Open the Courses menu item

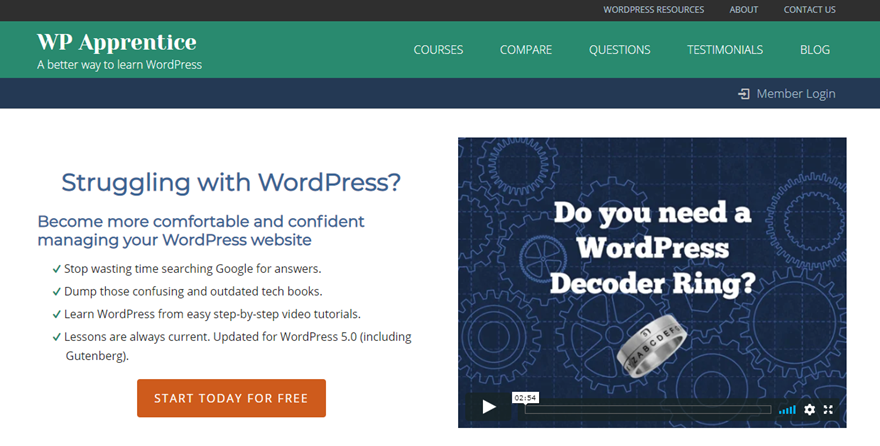point(438,50)
